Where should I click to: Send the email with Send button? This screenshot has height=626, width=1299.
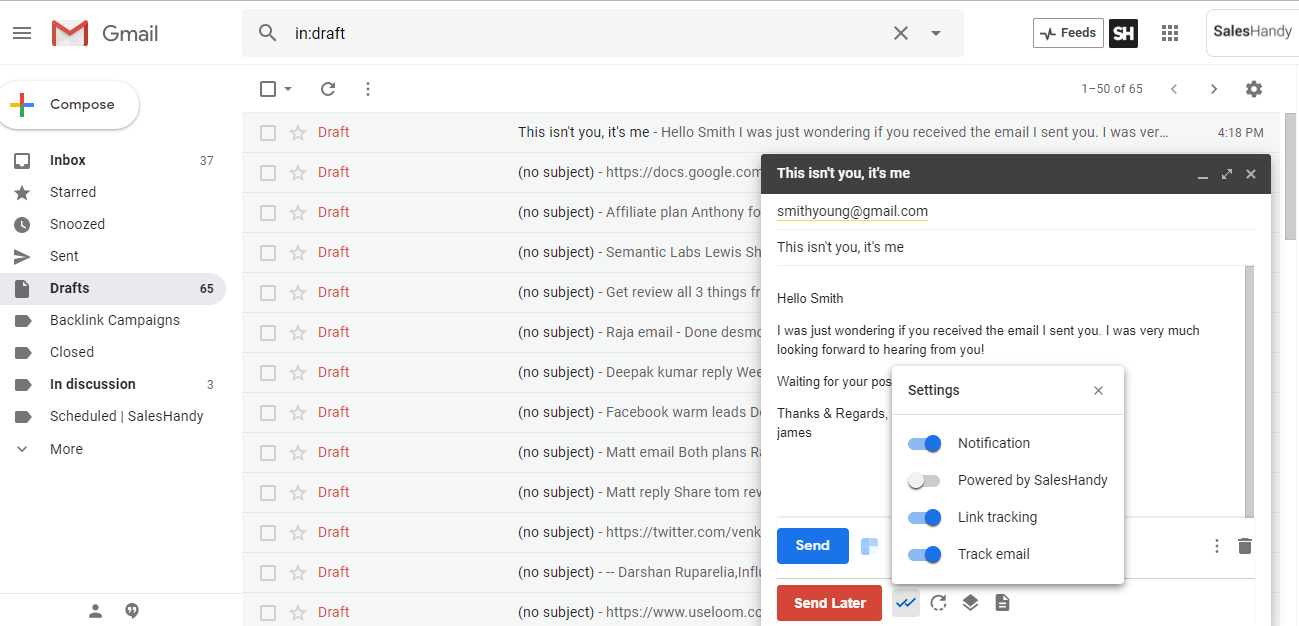tap(813, 546)
